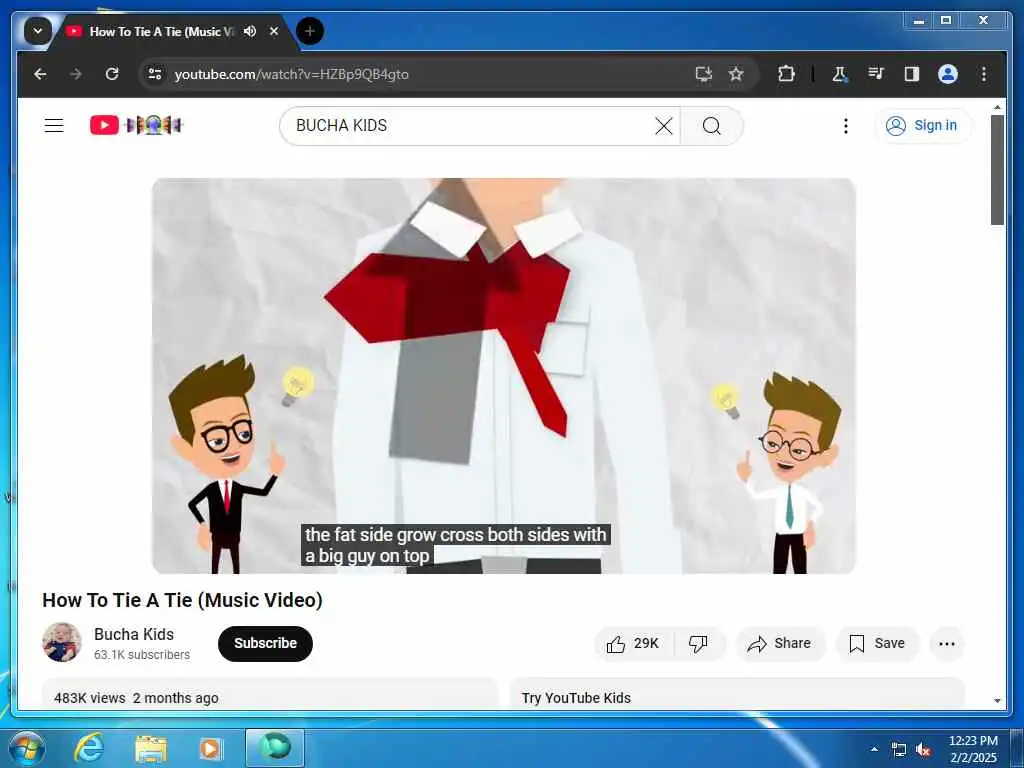Dislike the video with thumbs down

click(x=698, y=644)
